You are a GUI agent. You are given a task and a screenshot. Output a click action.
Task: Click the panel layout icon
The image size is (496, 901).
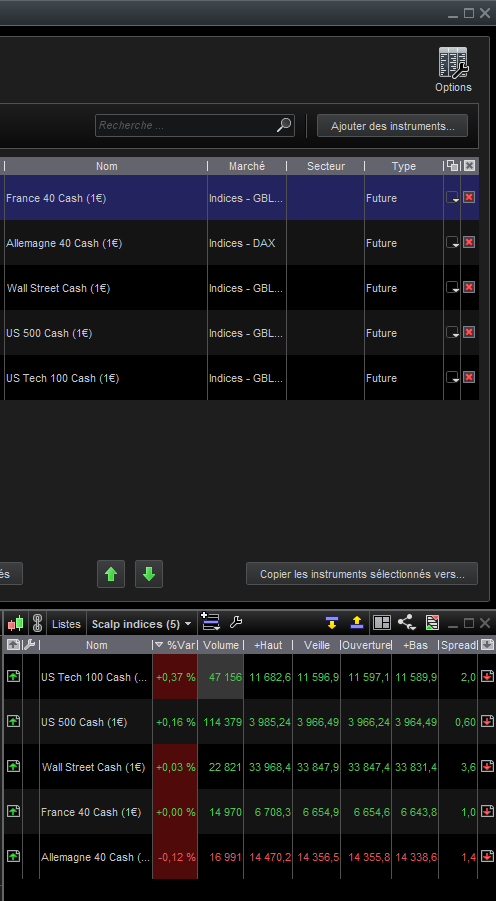click(382, 622)
